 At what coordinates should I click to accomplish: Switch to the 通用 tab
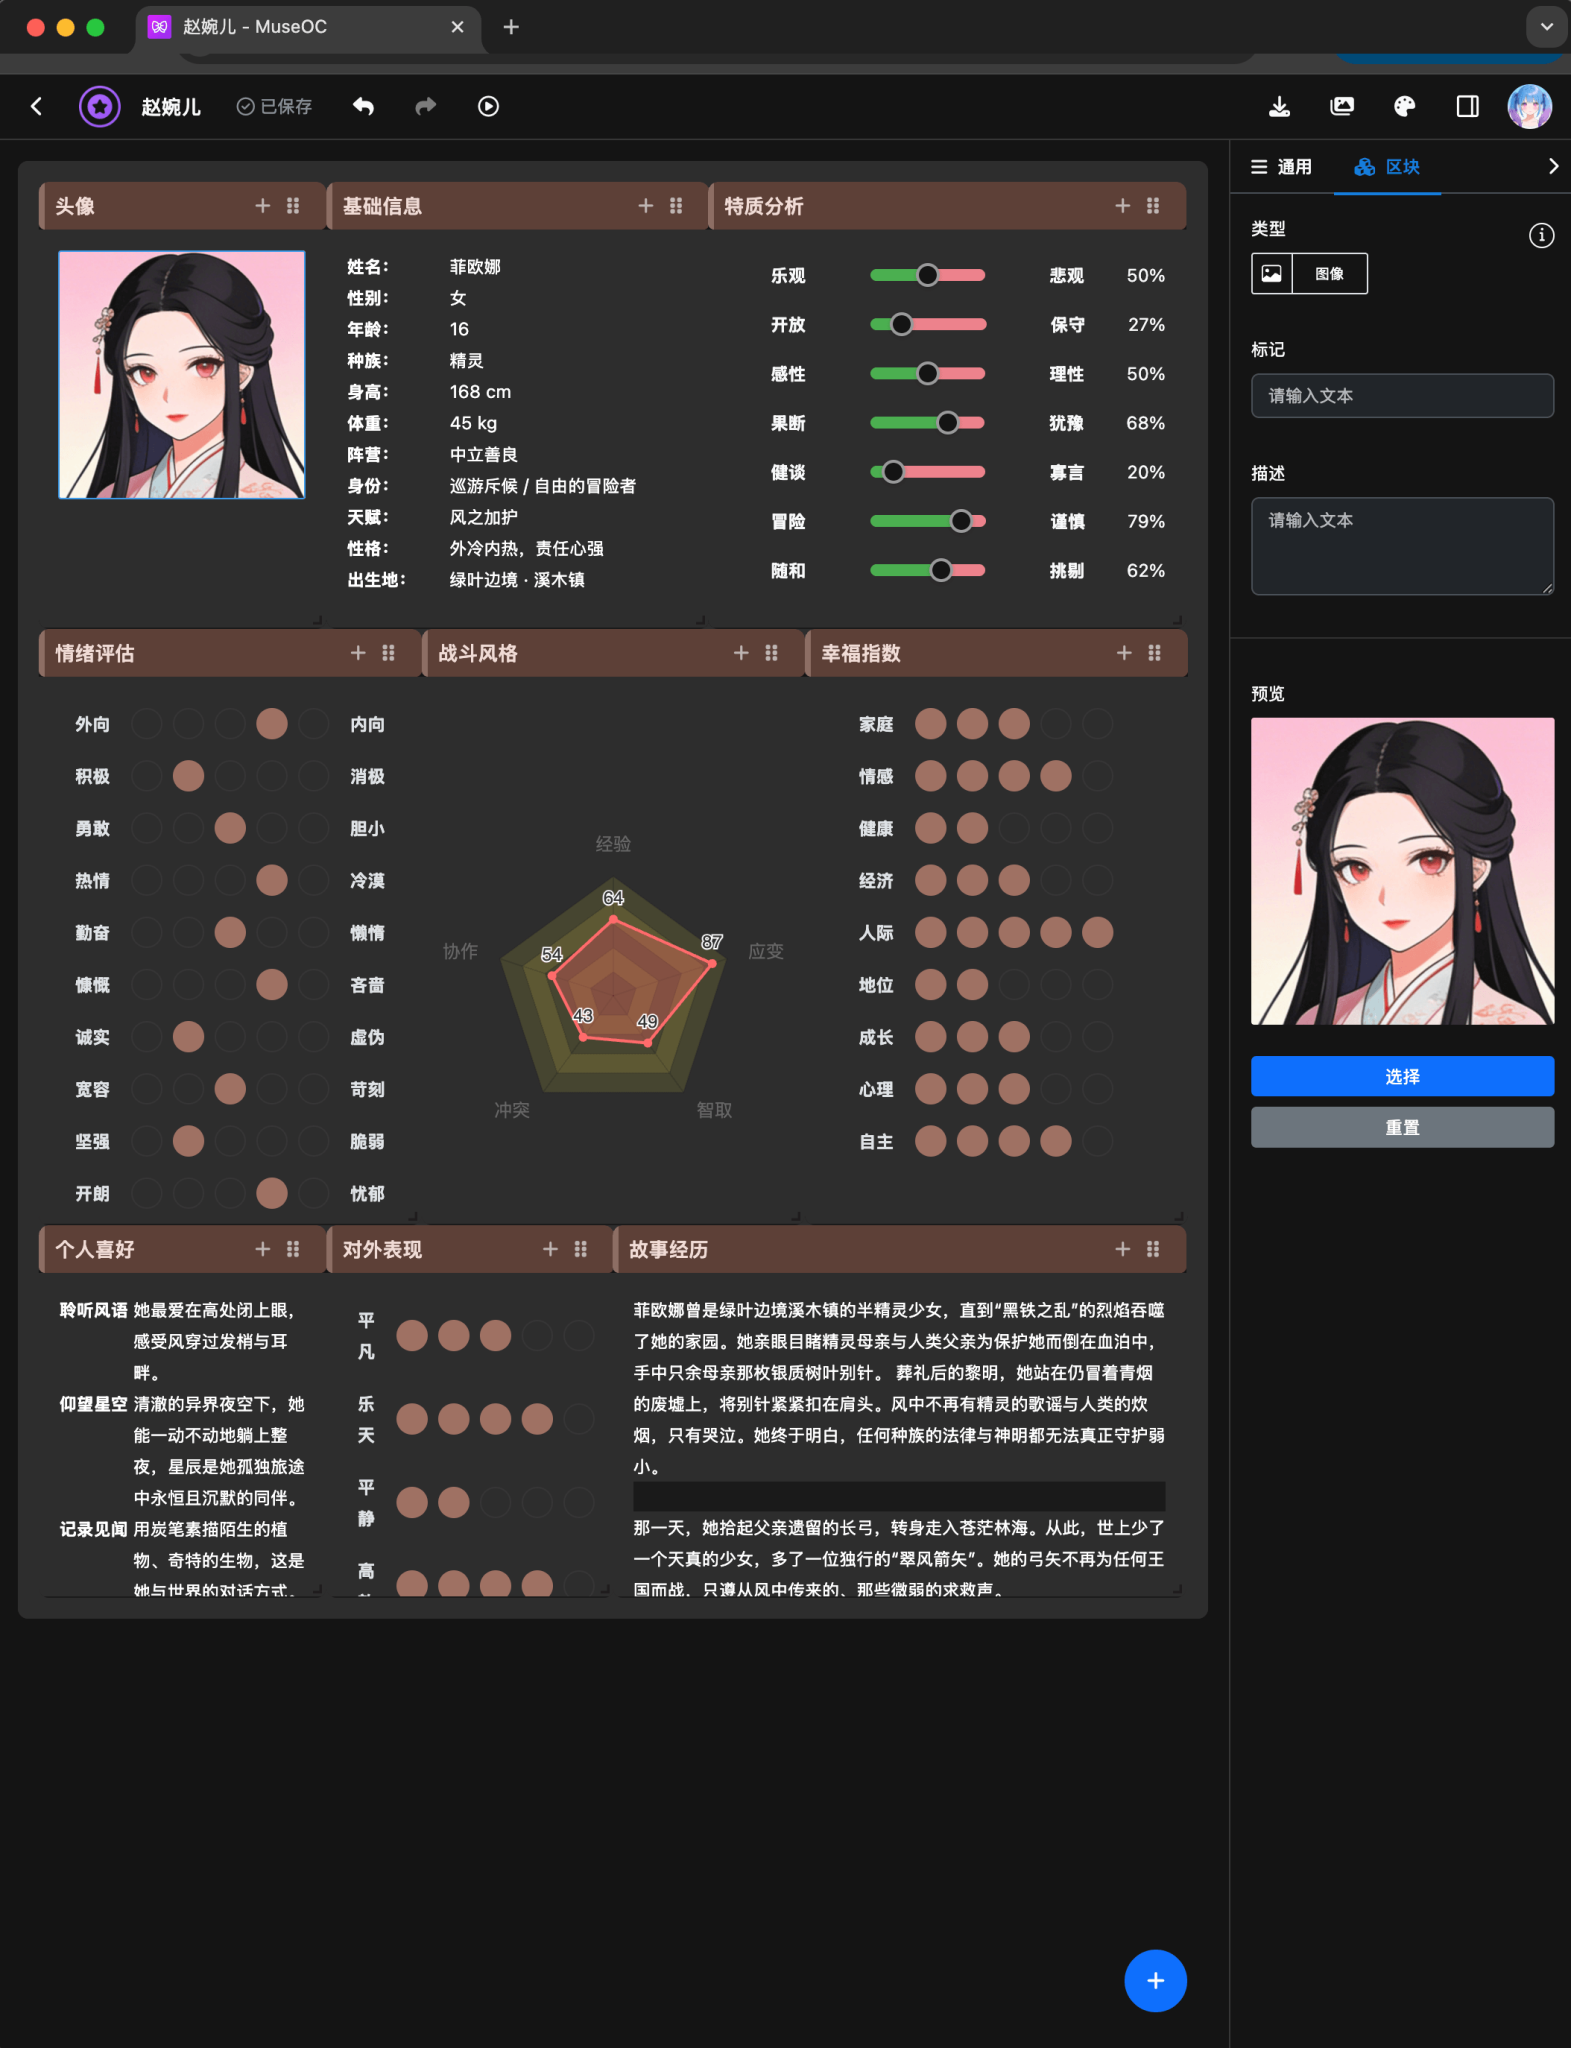[x=1281, y=167]
